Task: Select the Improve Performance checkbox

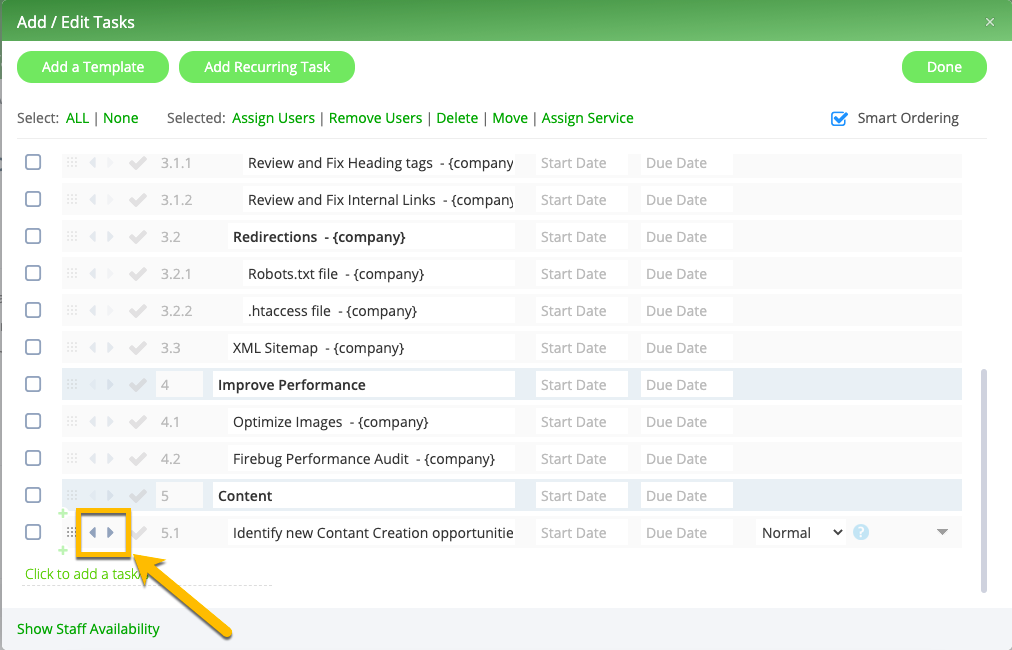Action: tap(33, 384)
